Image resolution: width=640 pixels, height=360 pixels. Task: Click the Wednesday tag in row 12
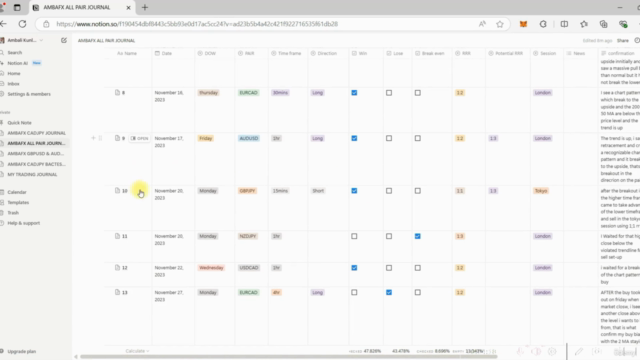[x=211, y=268]
